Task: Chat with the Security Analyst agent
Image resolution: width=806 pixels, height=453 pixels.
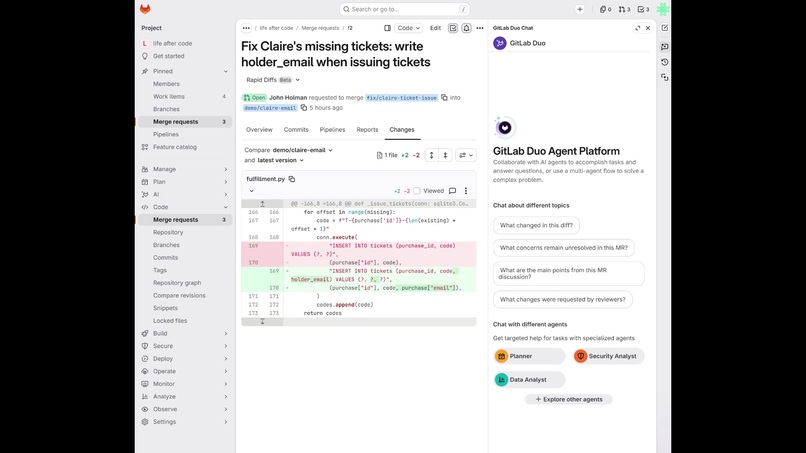Action: (x=608, y=356)
